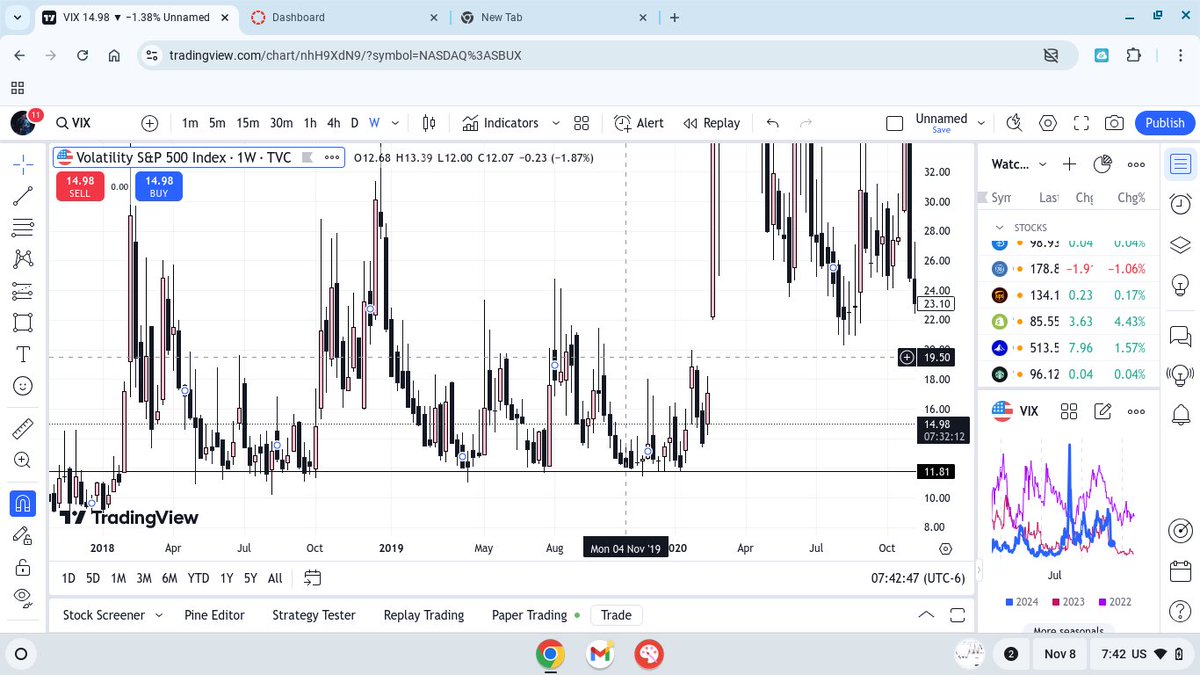Click the blue BUY 14.98 button
The width and height of the screenshot is (1200, 675).
point(159,186)
